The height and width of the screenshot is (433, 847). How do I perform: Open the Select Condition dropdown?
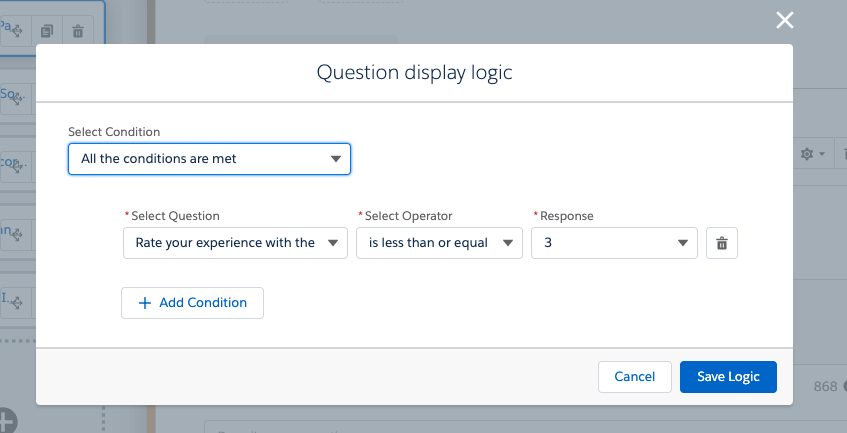click(x=209, y=159)
